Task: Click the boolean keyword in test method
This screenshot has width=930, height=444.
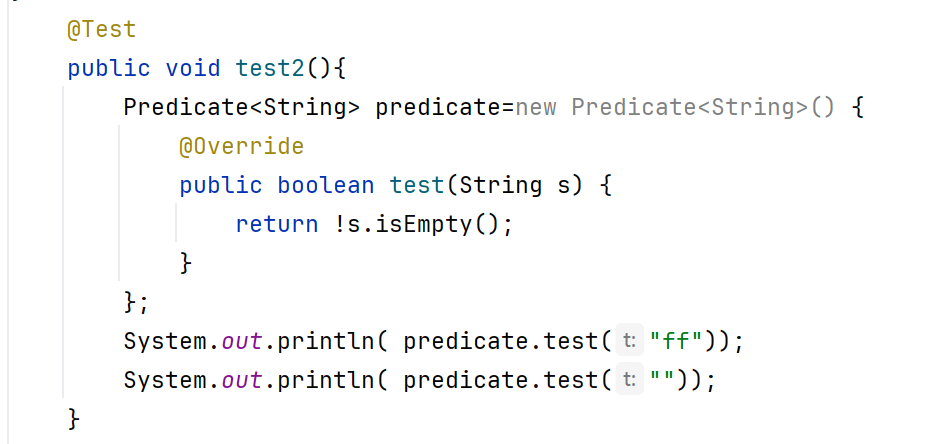Action: coord(326,186)
